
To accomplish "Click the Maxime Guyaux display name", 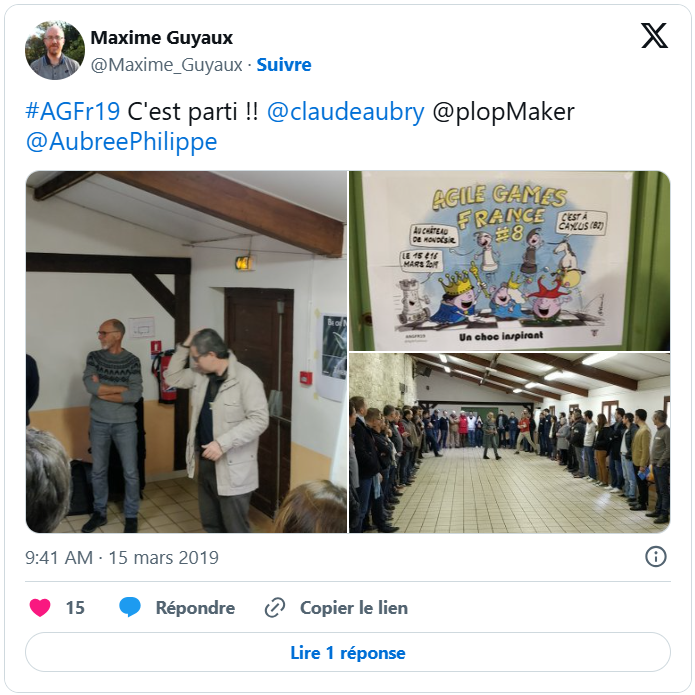I will coord(162,38).
